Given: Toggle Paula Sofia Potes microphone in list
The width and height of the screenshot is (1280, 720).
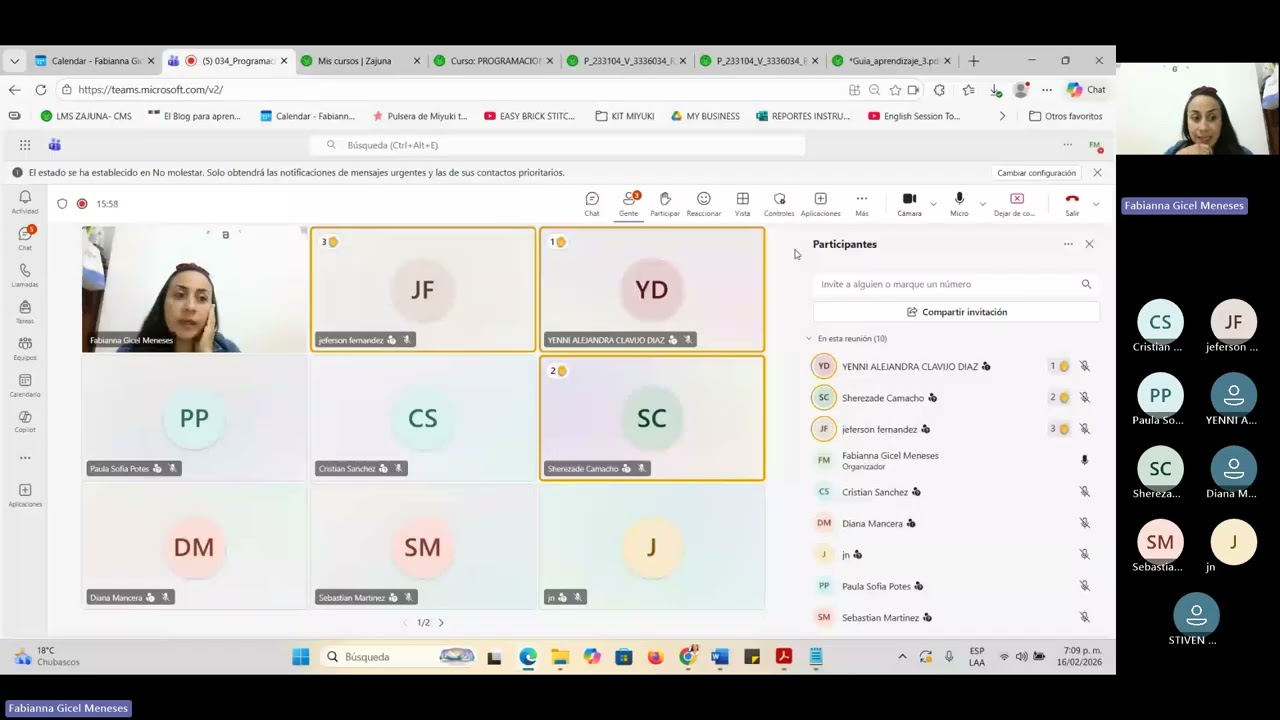Looking at the screenshot, I should (1084, 586).
